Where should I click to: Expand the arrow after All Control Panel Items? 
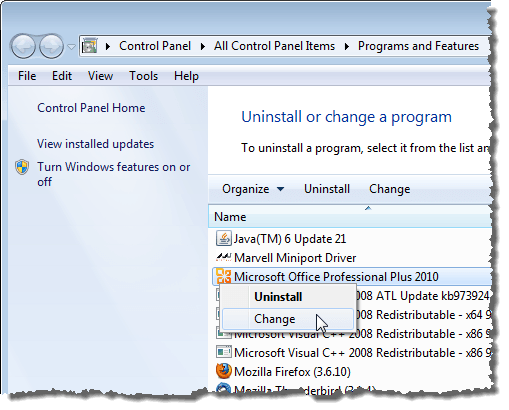[347, 46]
